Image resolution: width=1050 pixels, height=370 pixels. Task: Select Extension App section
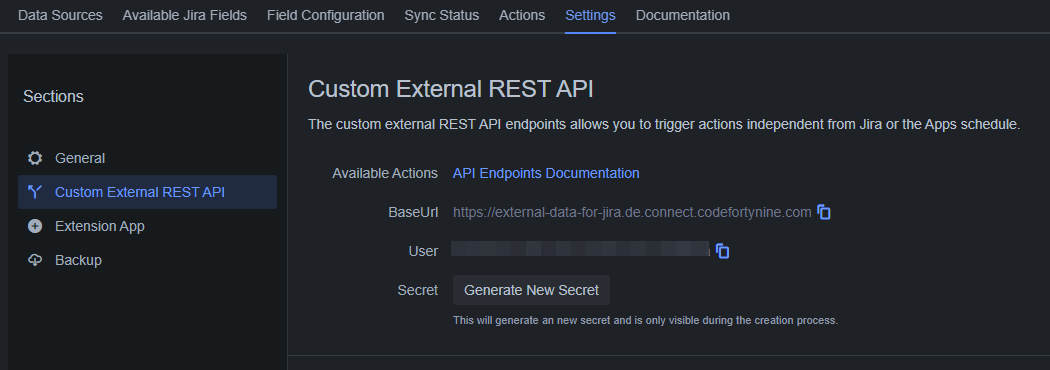click(x=147, y=226)
